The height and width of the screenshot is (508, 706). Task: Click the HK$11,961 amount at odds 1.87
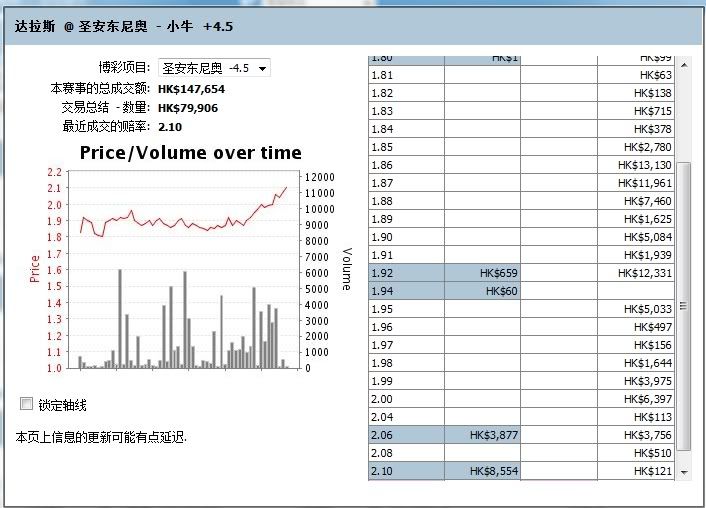(636, 183)
